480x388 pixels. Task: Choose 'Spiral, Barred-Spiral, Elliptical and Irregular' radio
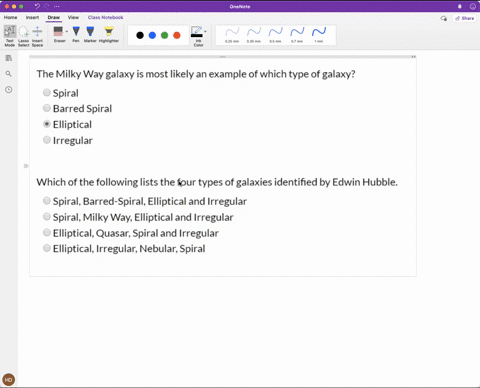click(x=47, y=201)
